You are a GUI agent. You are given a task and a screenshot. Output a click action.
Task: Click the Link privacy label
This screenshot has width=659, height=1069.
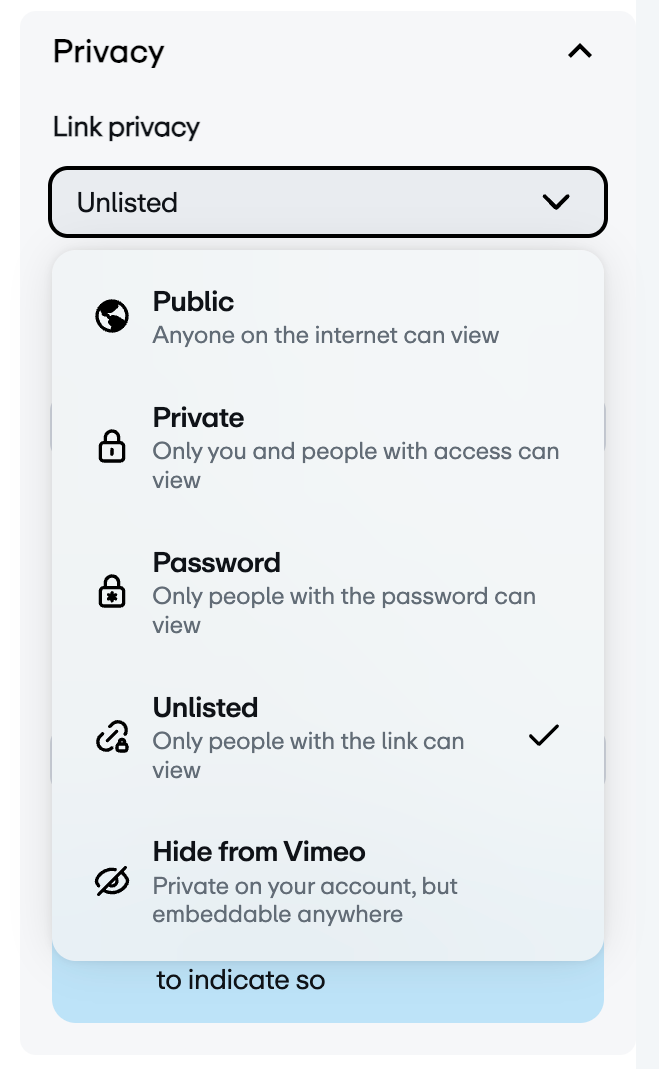coord(125,127)
